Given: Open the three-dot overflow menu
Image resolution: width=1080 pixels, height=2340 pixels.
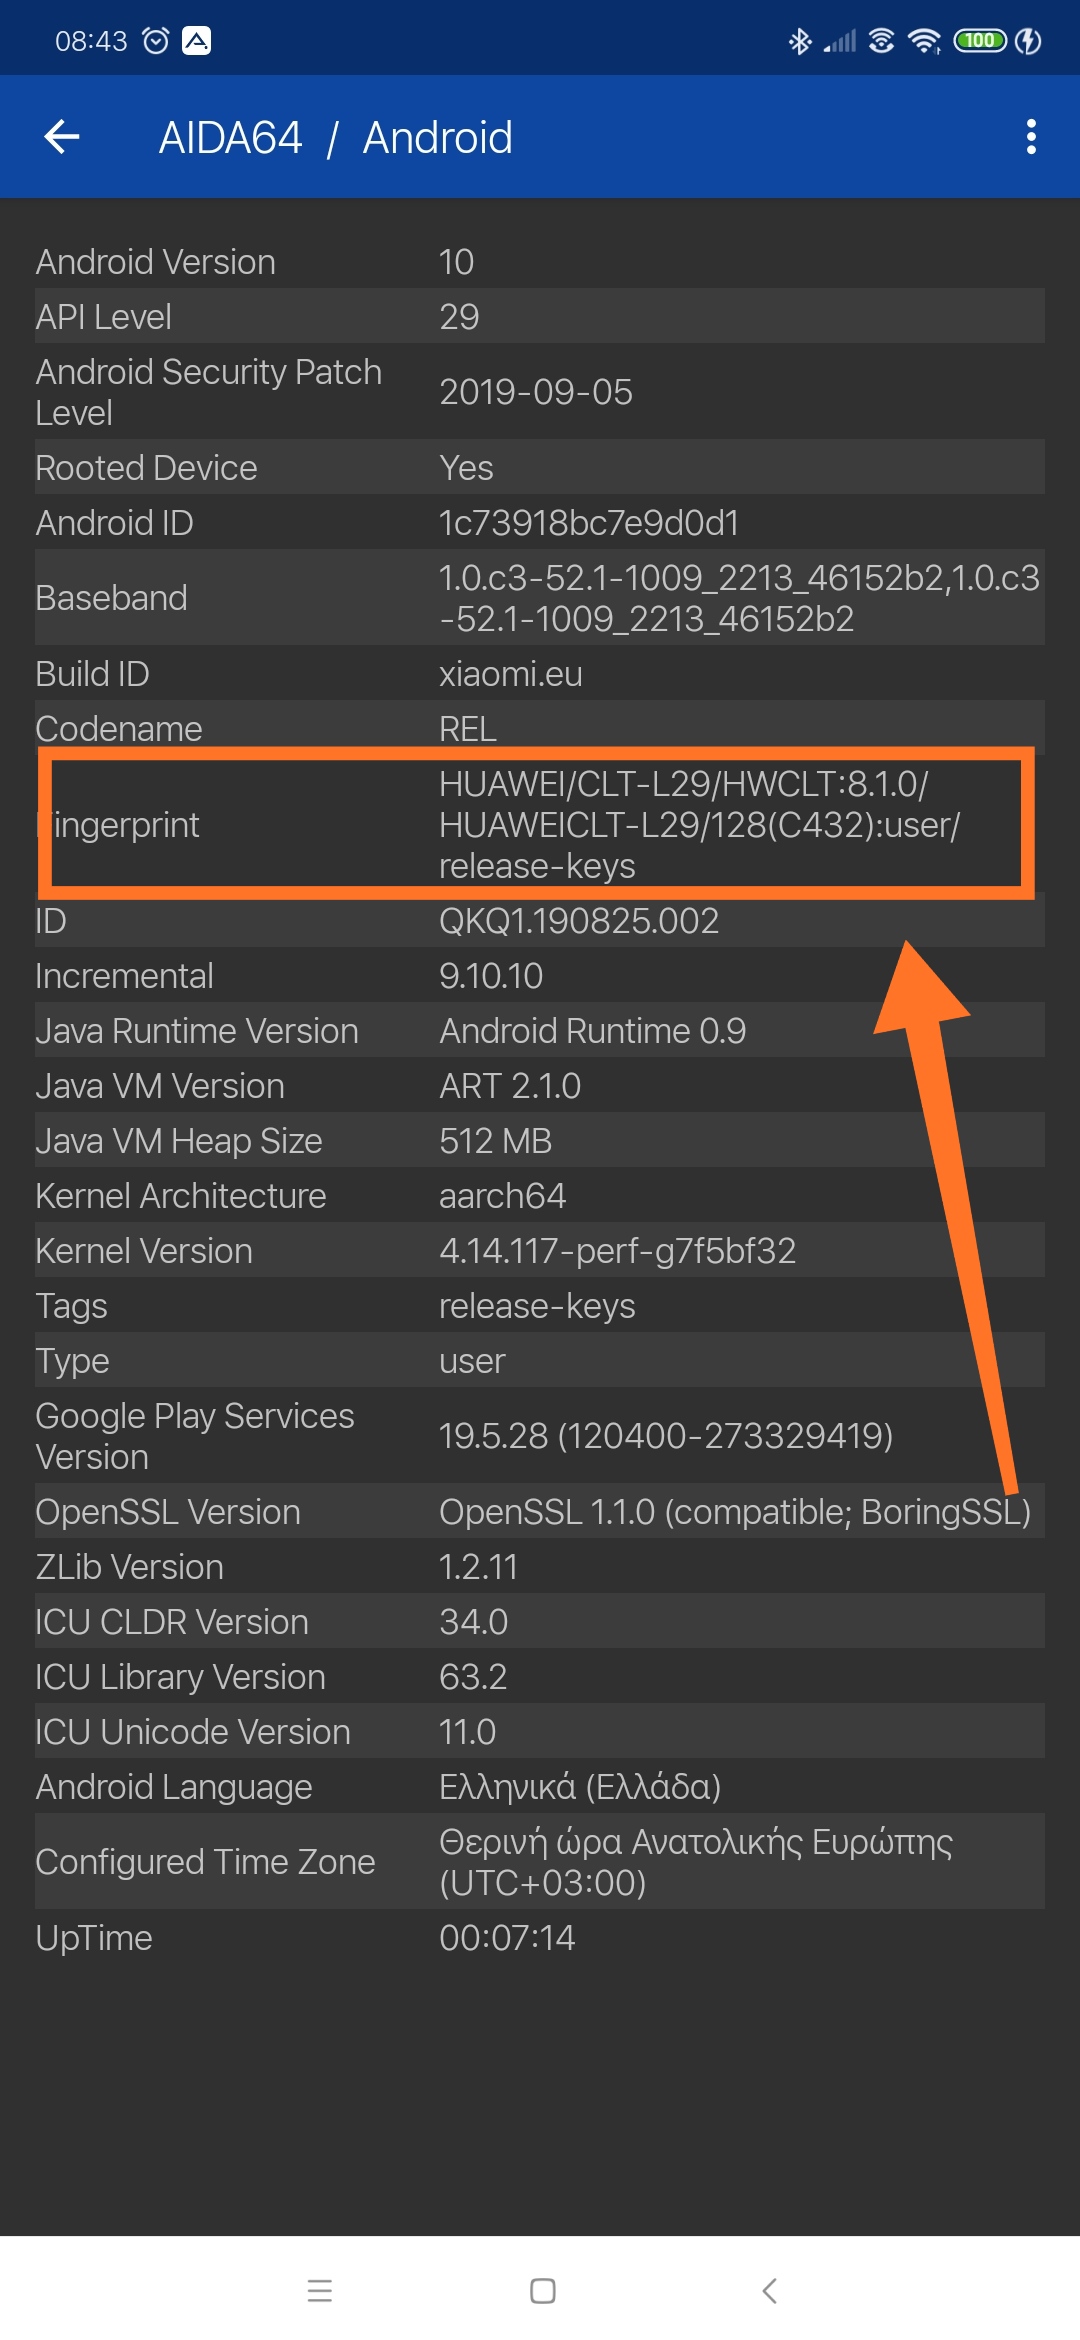Looking at the screenshot, I should [1031, 137].
